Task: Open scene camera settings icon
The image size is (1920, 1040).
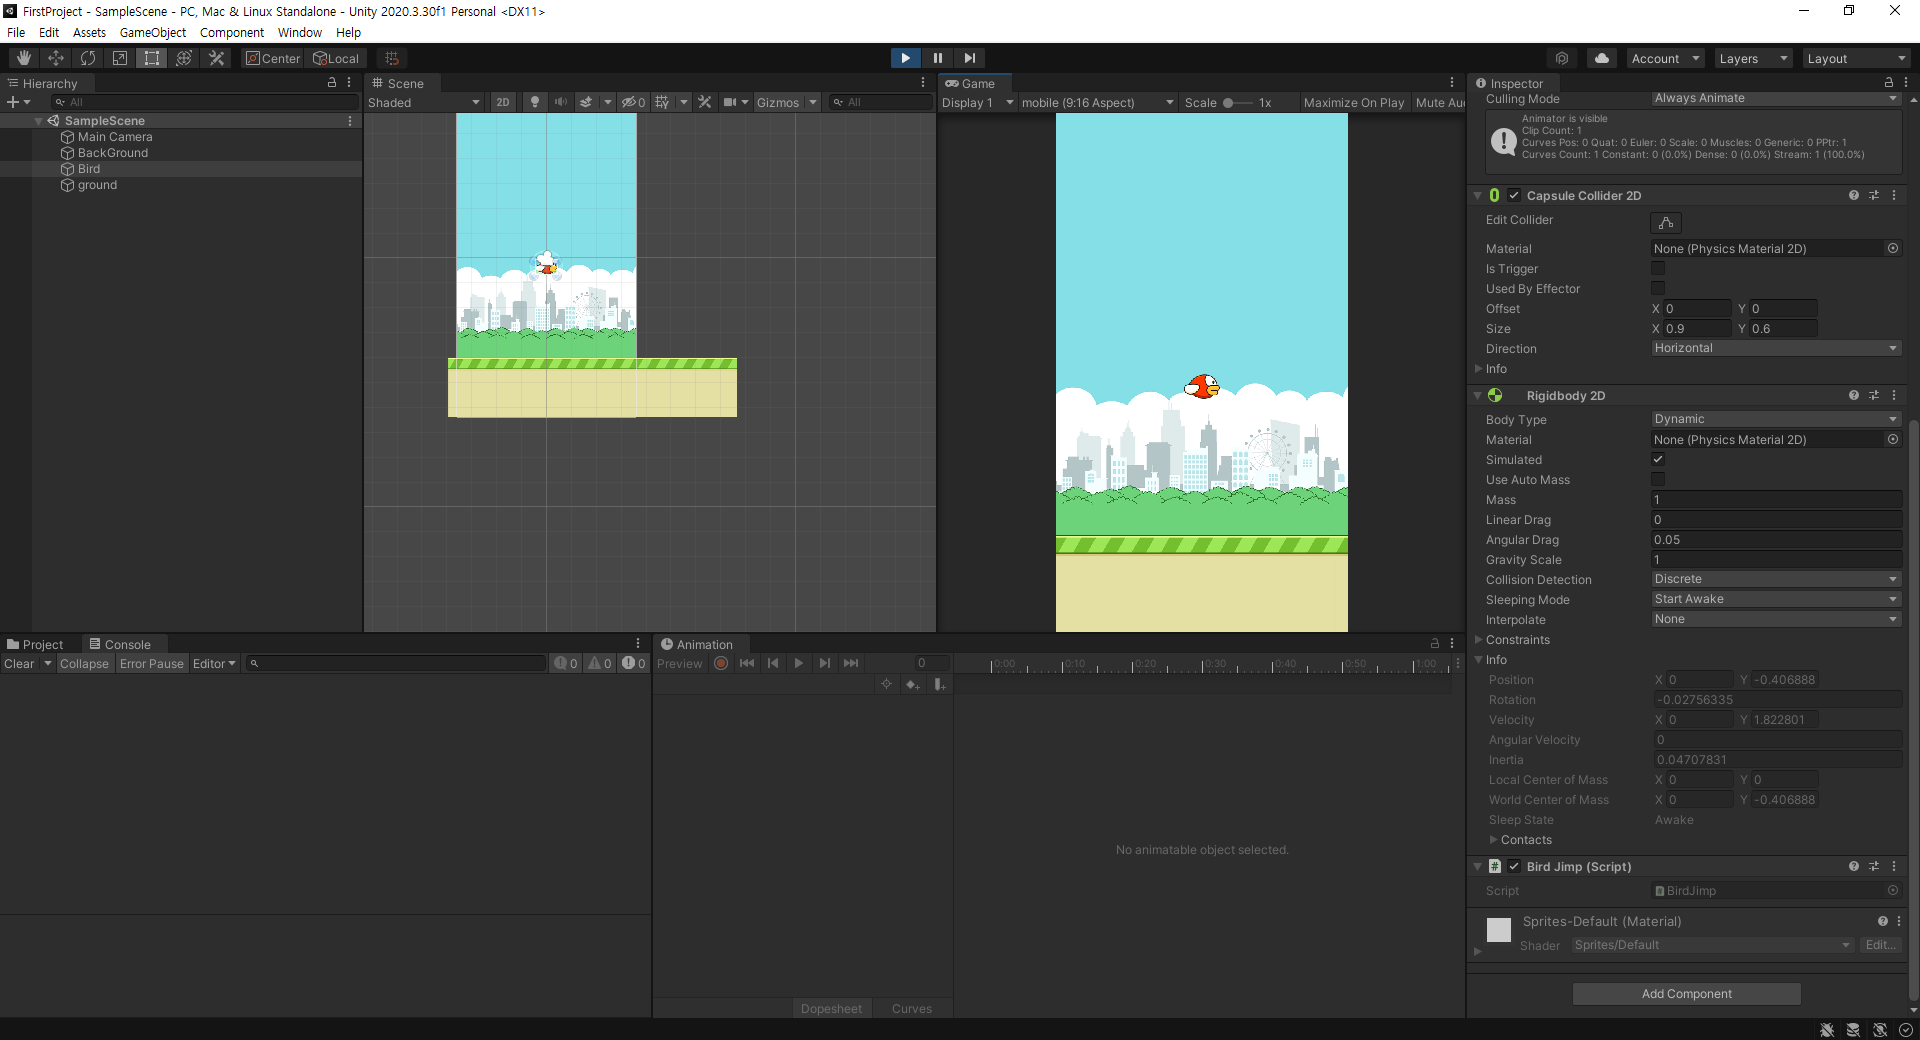Action: [730, 102]
